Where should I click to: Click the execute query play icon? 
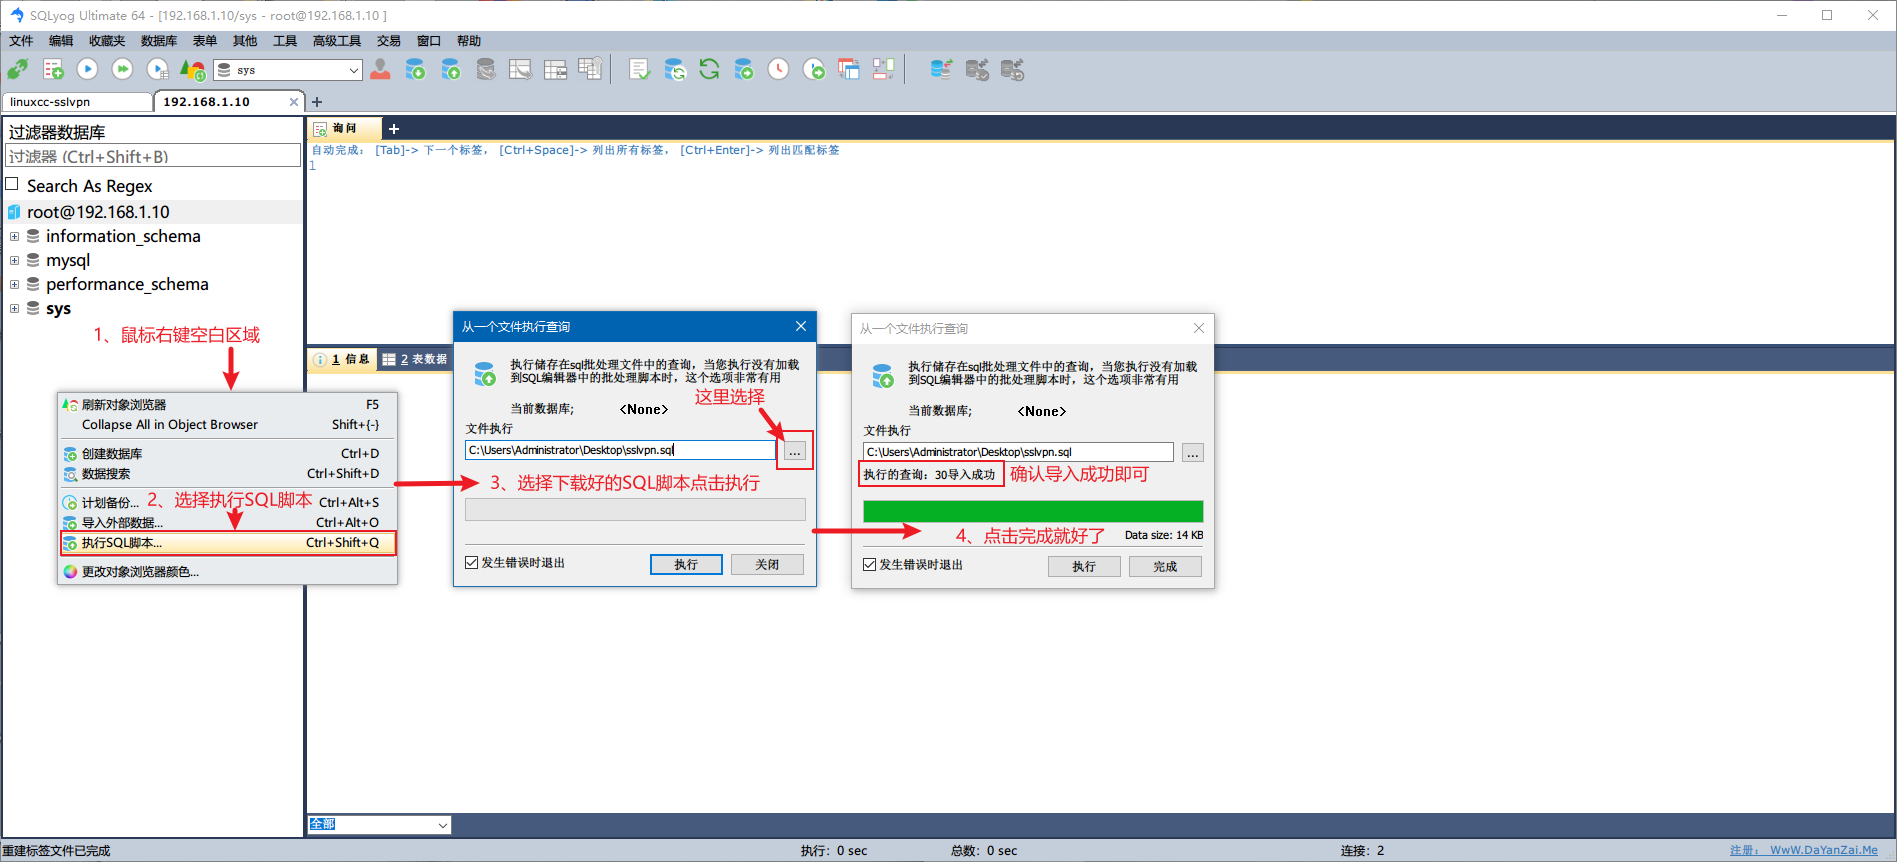click(x=88, y=69)
